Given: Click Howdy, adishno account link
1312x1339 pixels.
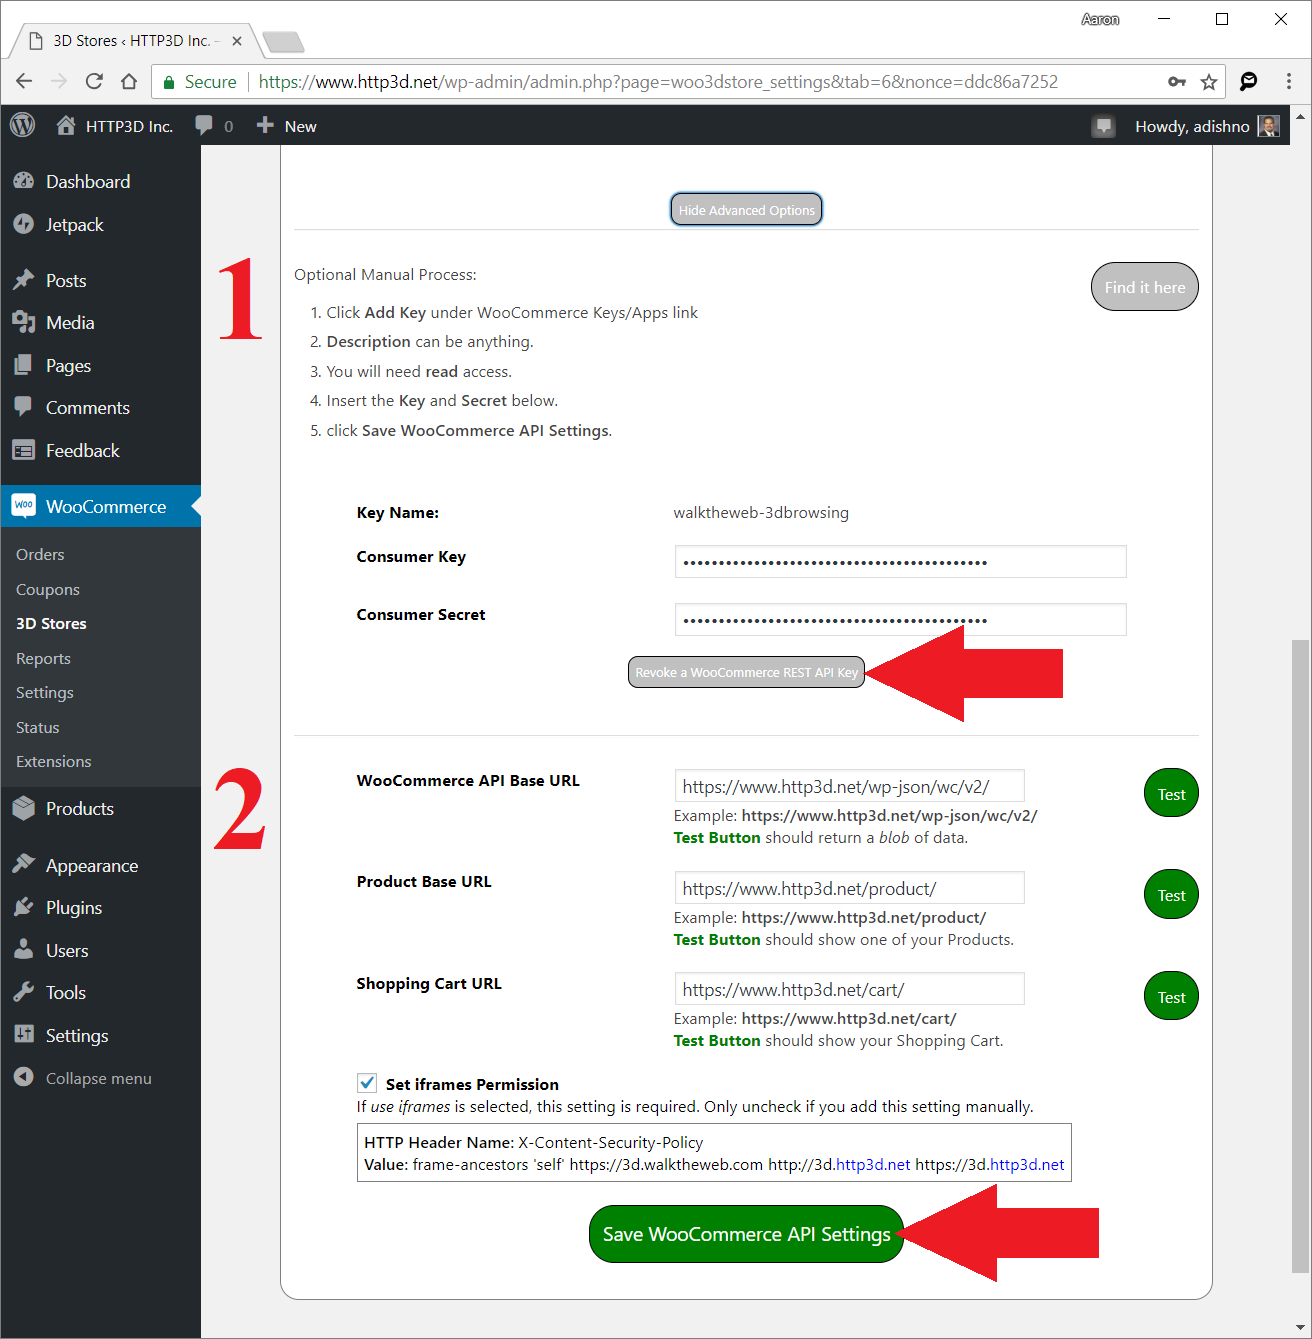Looking at the screenshot, I should pos(1192,126).
